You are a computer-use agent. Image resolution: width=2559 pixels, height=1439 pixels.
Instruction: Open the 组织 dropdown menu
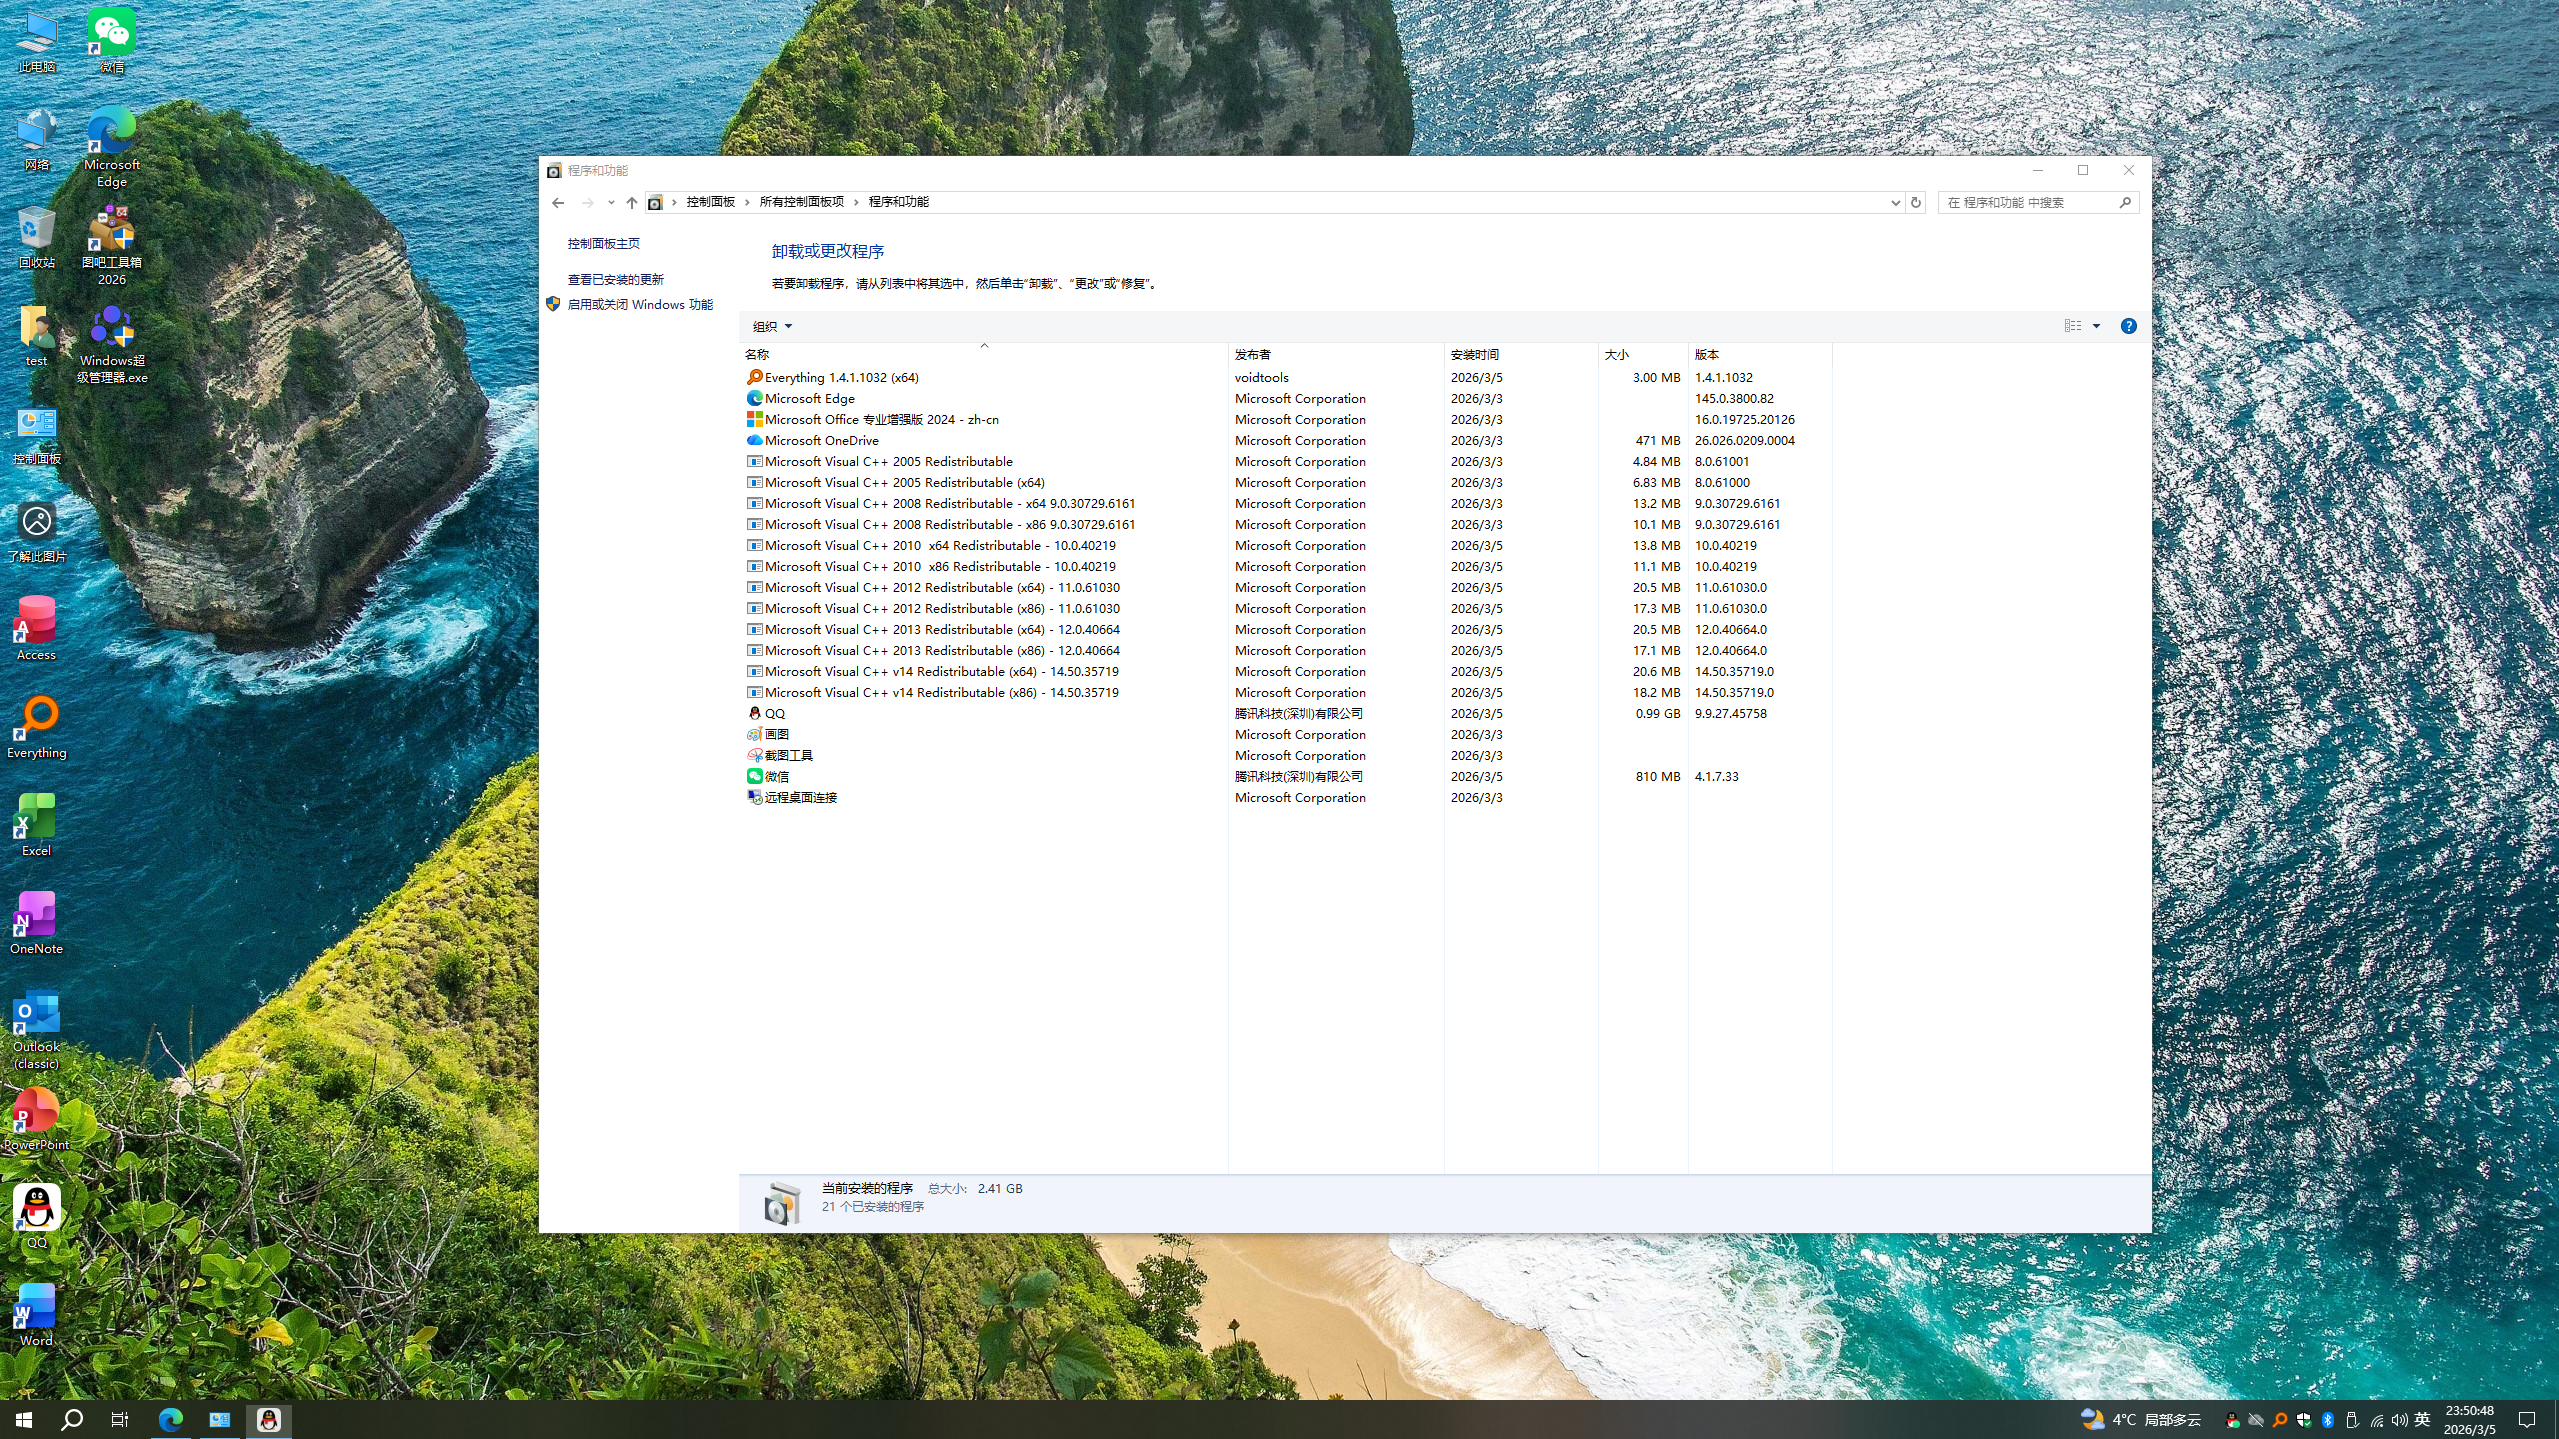(771, 325)
